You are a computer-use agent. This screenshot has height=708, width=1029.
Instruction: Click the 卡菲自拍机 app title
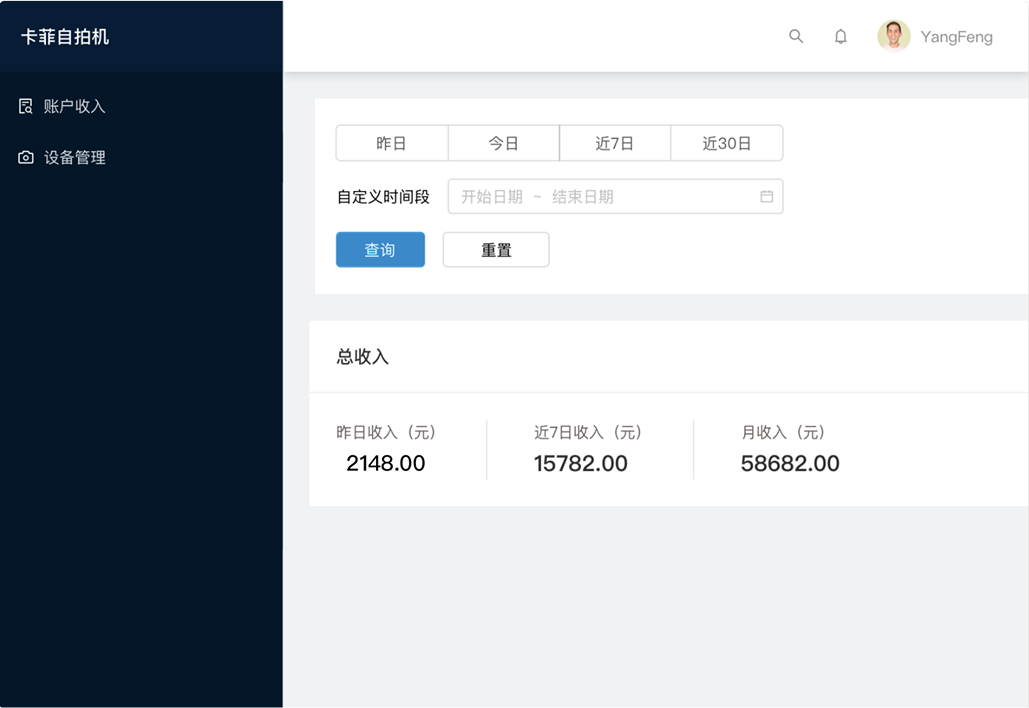[x=65, y=37]
